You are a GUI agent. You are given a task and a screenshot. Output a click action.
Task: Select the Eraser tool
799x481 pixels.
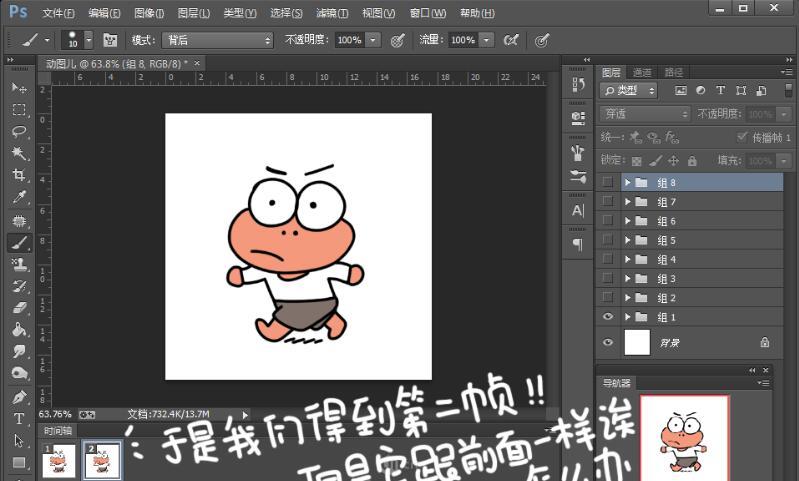19,308
